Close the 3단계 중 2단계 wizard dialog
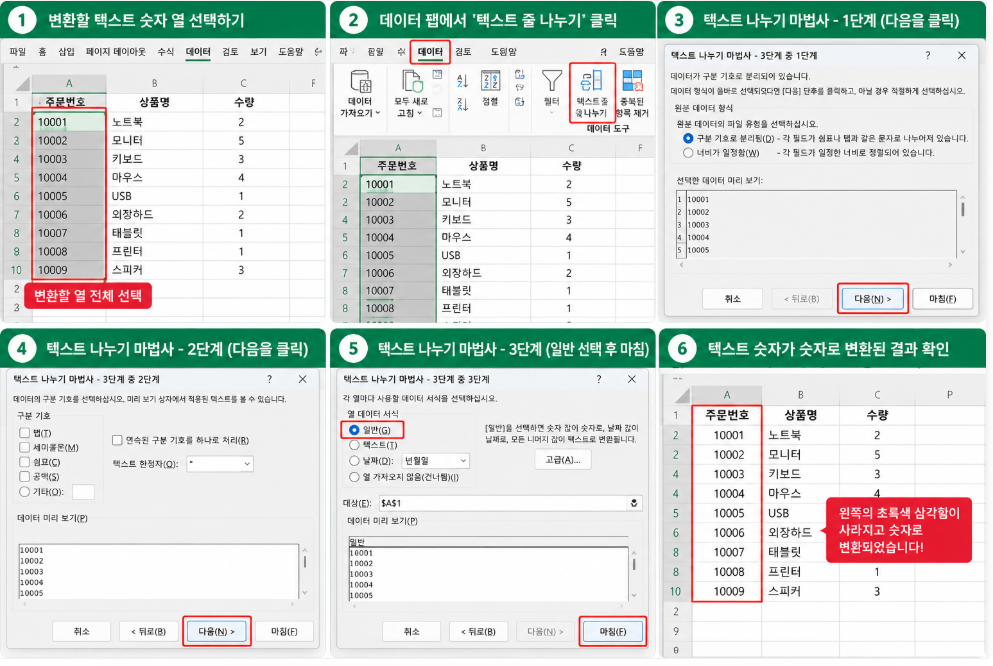The image size is (993, 666). (303, 379)
